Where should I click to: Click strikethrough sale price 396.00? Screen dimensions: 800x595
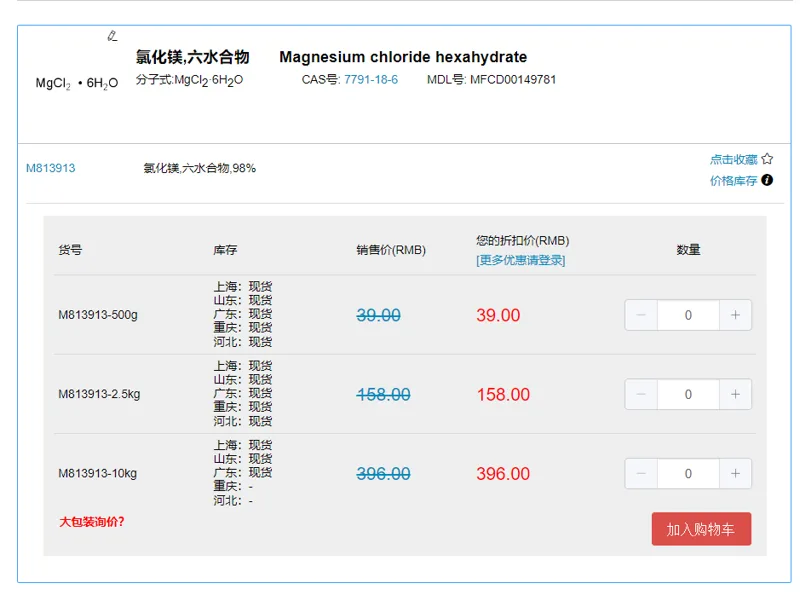pos(383,474)
